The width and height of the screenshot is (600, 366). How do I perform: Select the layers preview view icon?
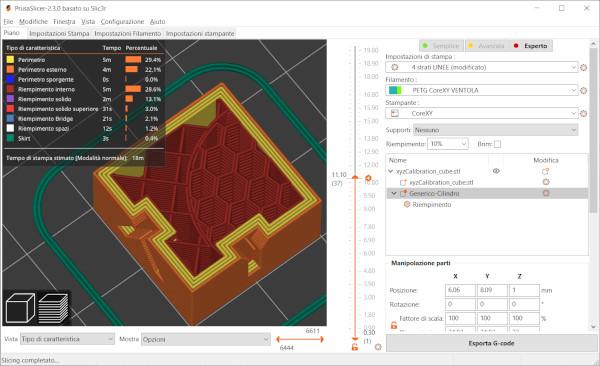(x=53, y=307)
